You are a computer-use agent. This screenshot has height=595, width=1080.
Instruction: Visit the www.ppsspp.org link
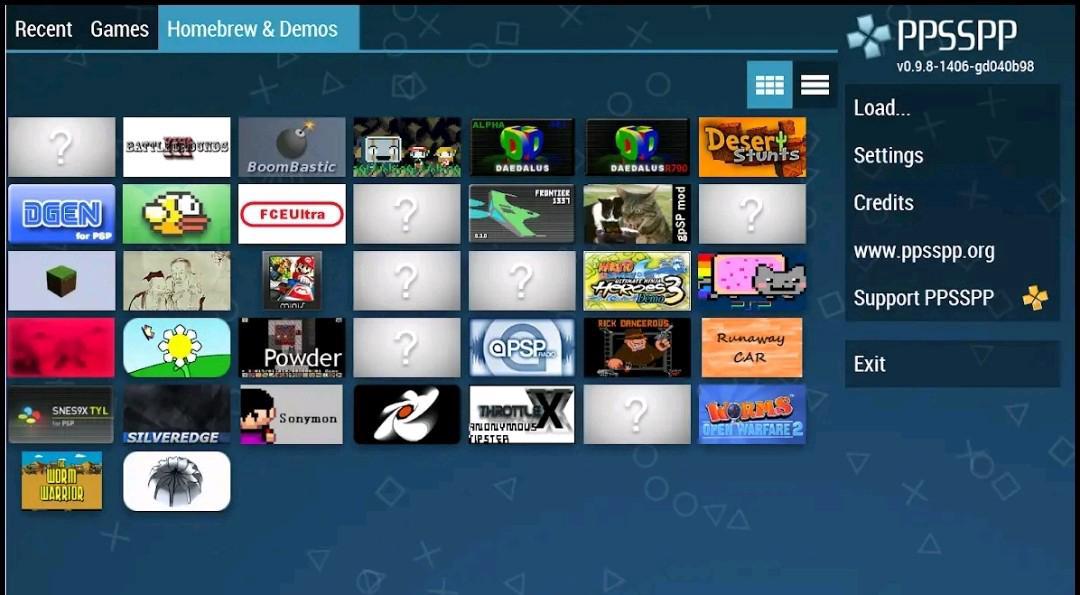[x=923, y=250]
